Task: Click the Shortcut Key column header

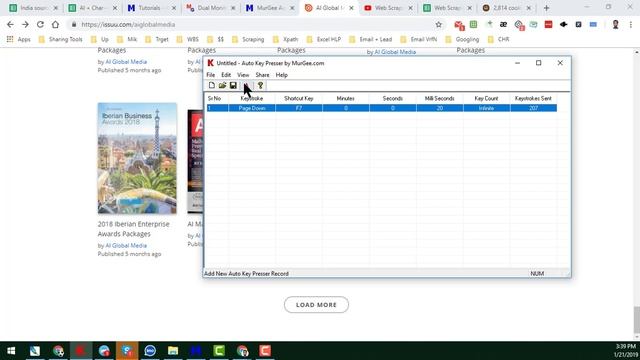Action: (299, 98)
